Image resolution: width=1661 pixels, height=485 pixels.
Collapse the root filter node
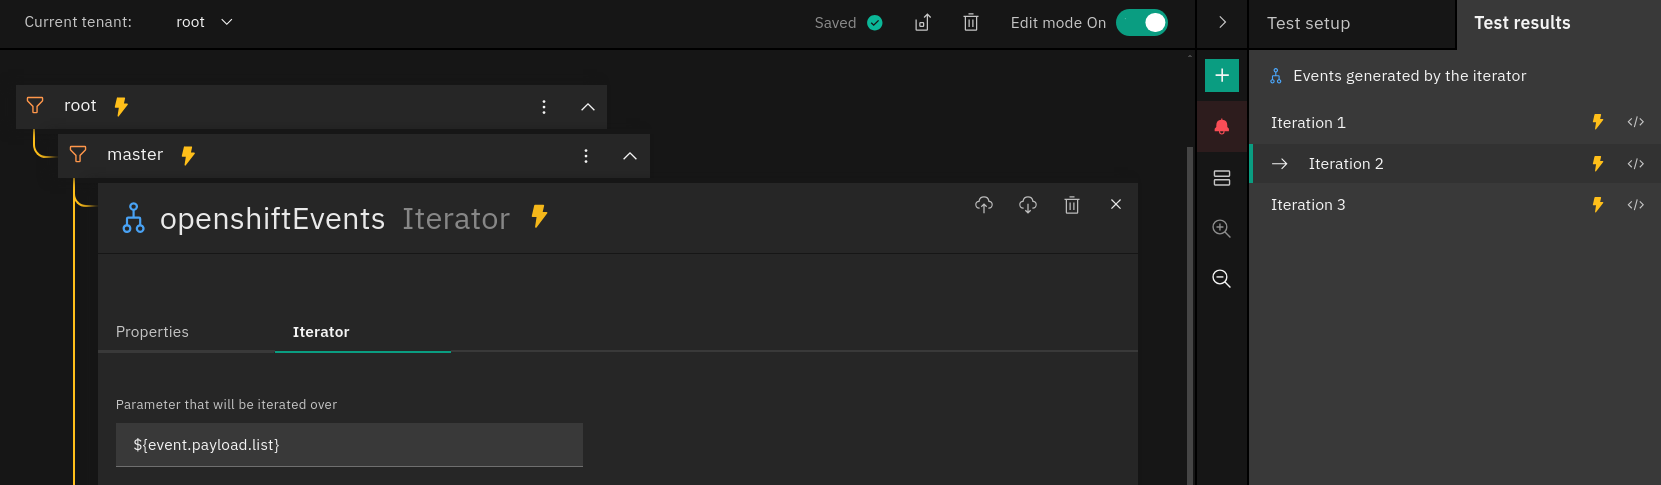coord(588,107)
